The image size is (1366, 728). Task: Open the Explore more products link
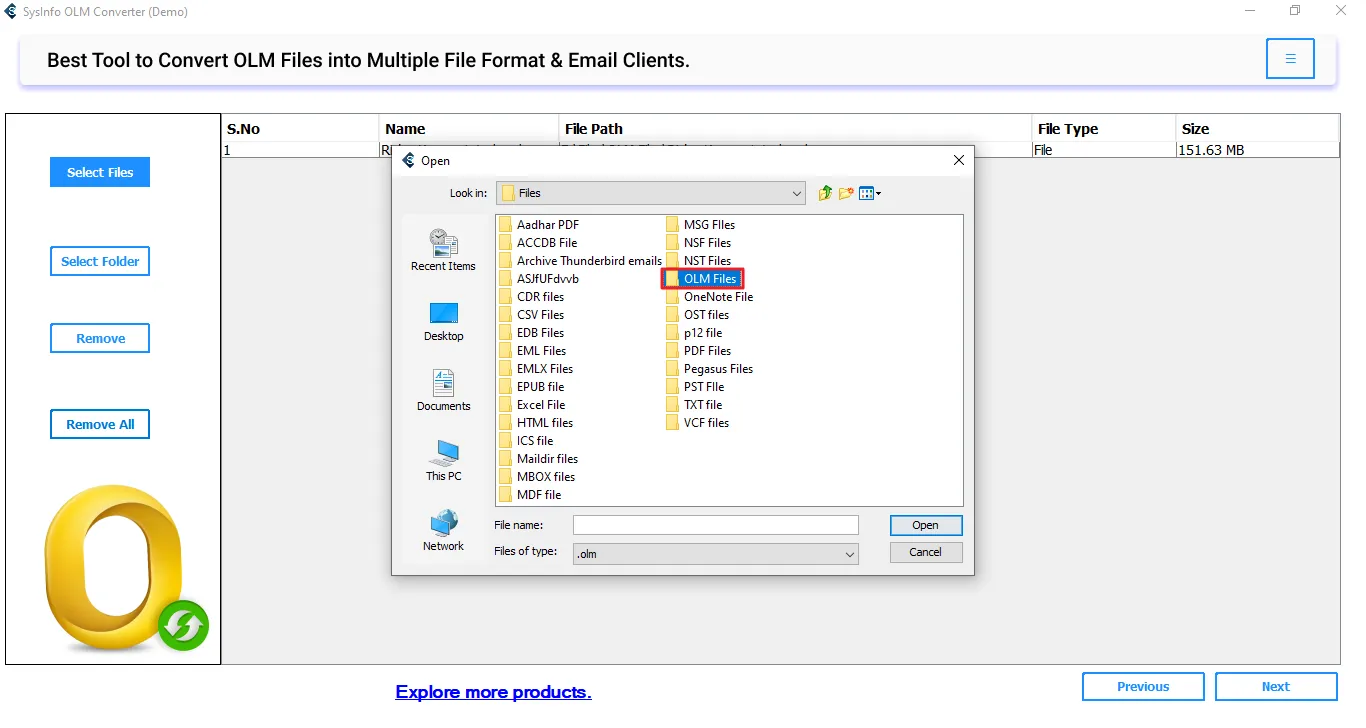tap(494, 692)
